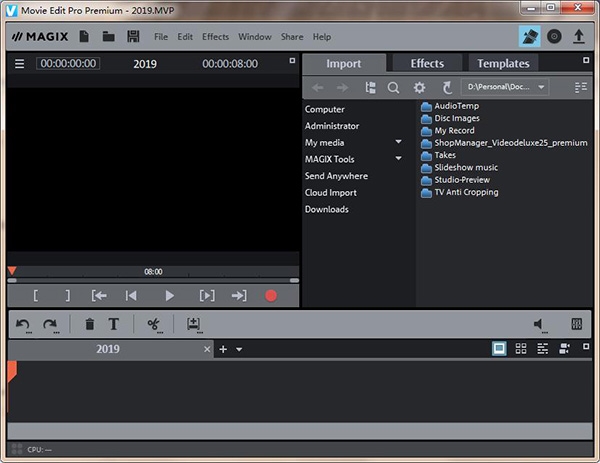600x463 pixels.
Task: Expand the MAGIX Tools dropdown arrow
Action: click(x=398, y=158)
